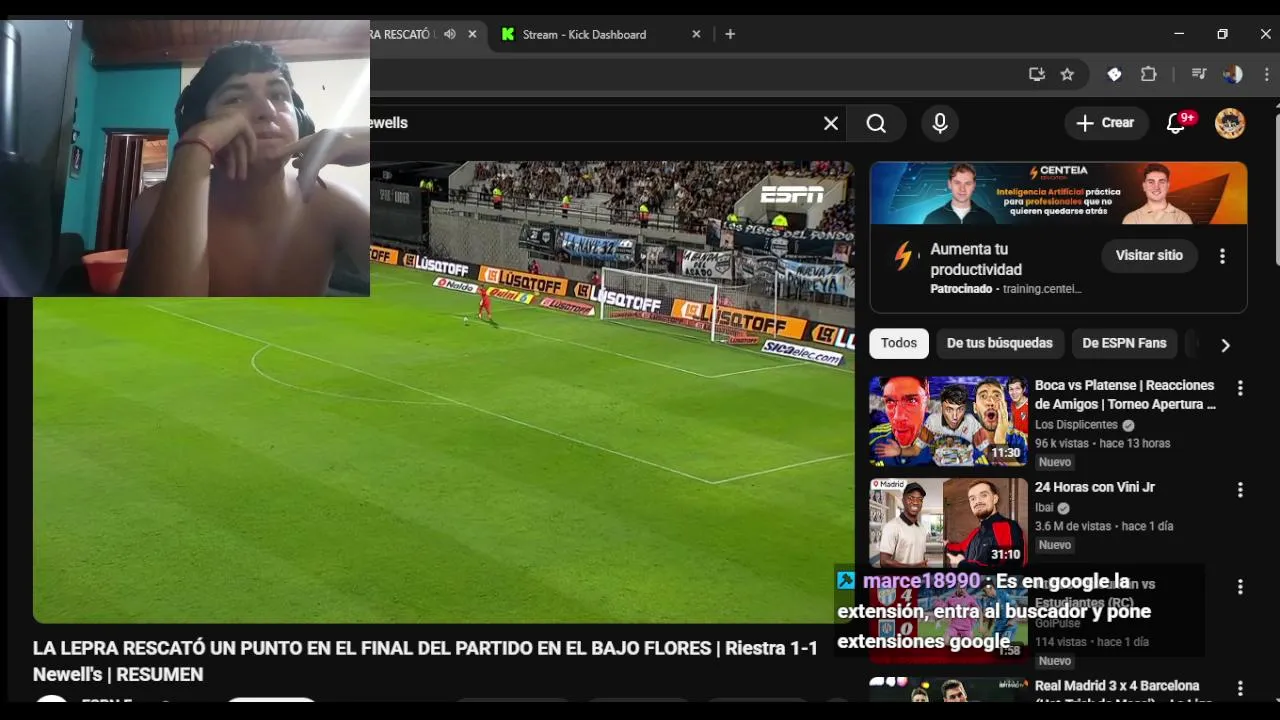1280x720 pixels.
Task: Click the 96 k vistas text
Action: (x=1061, y=443)
